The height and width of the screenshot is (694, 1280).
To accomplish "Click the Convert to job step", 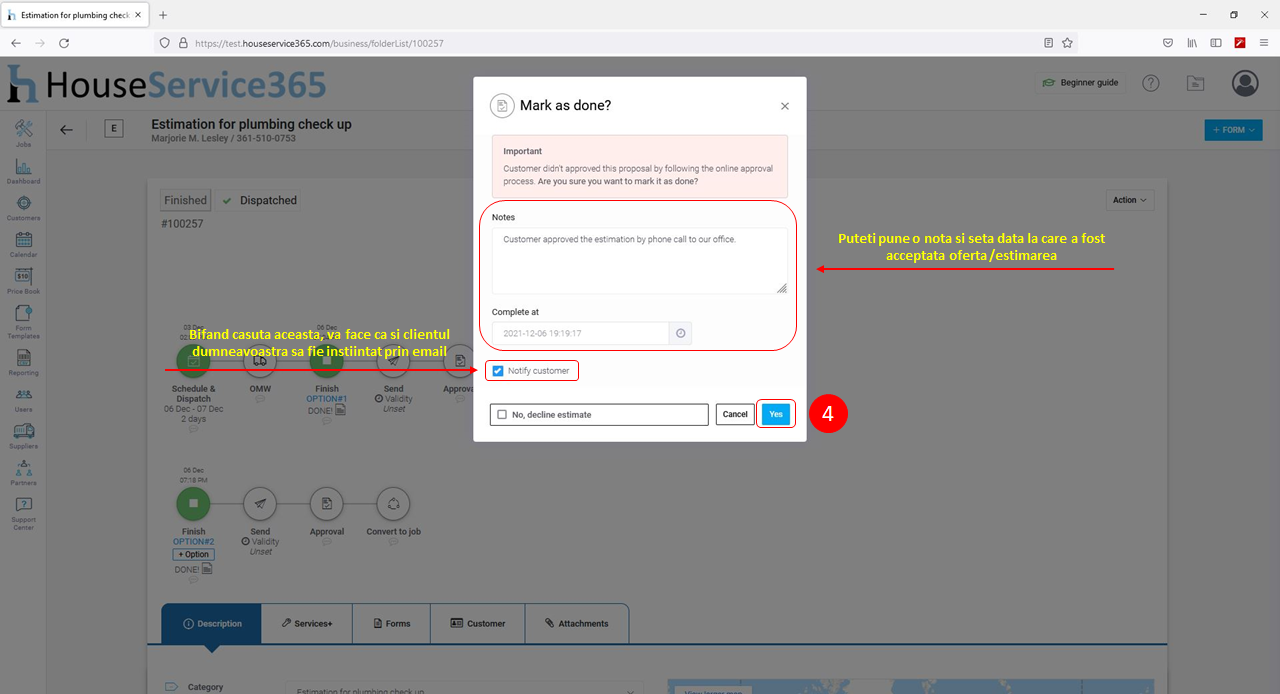I will (x=393, y=503).
